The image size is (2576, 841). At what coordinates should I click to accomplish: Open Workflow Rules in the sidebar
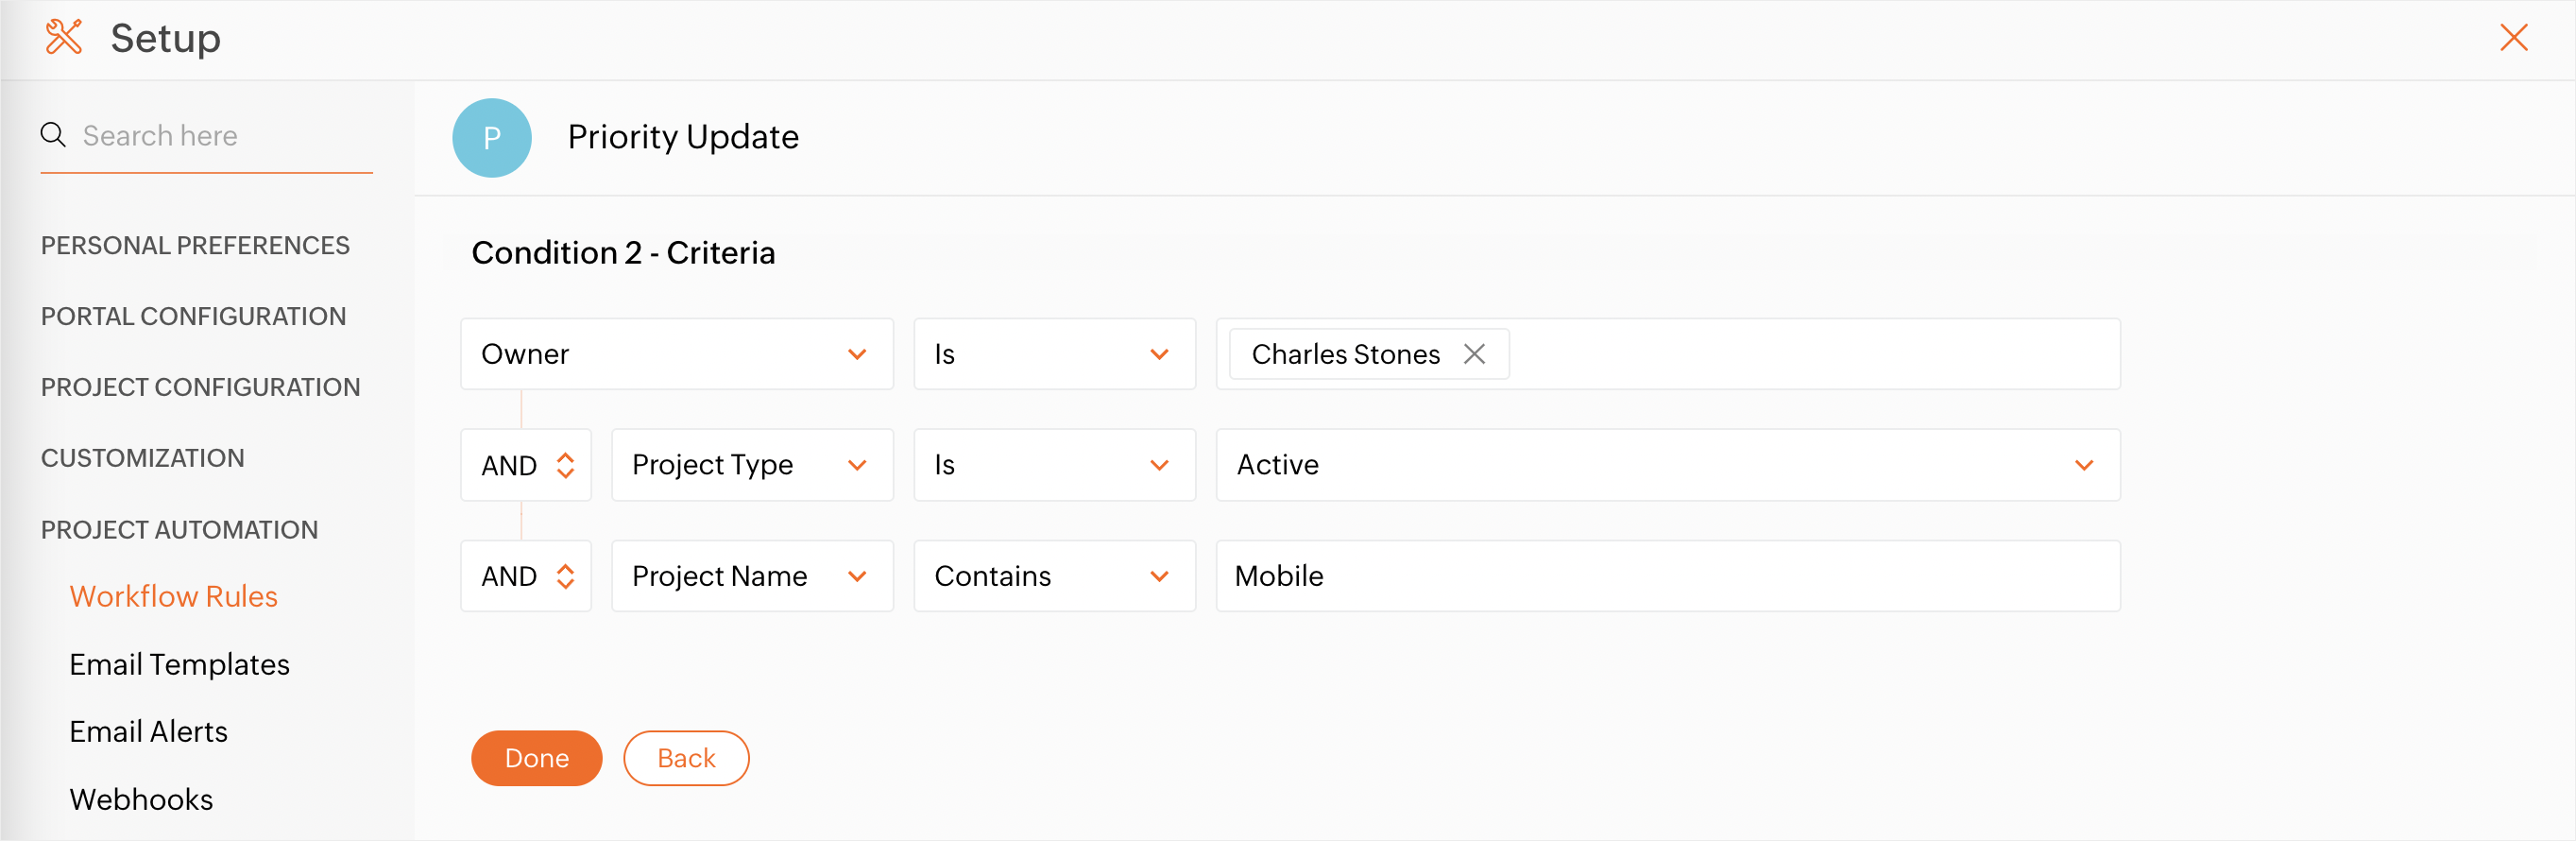[x=173, y=596]
